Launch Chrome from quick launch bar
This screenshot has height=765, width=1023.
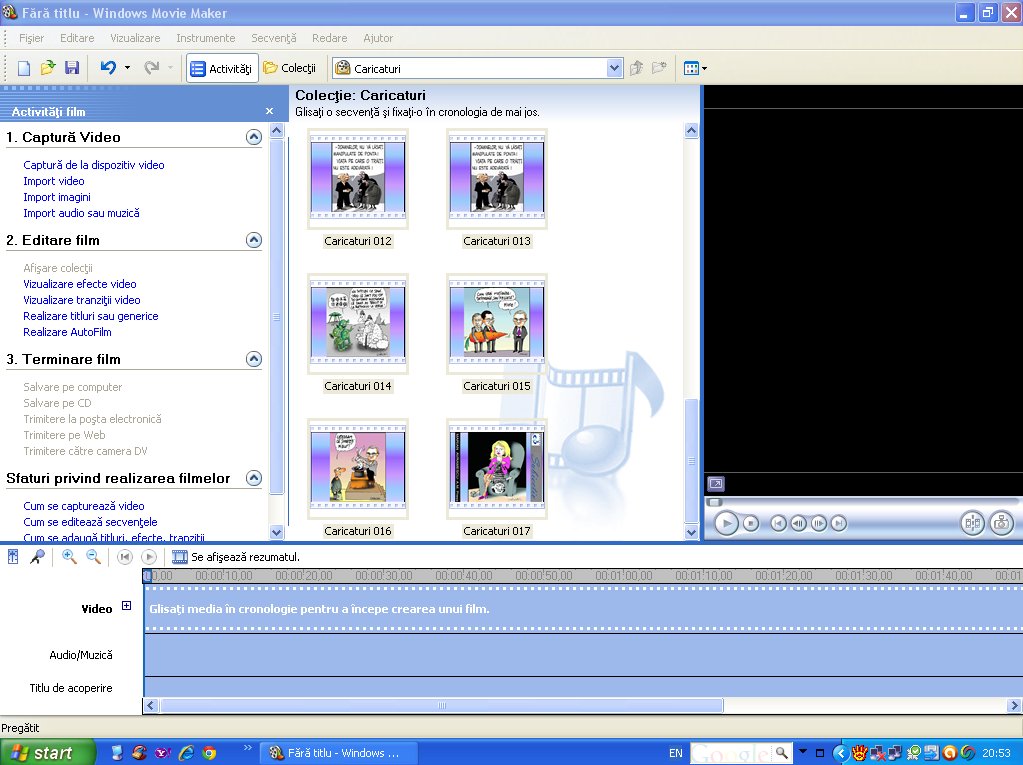(x=209, y=753)
